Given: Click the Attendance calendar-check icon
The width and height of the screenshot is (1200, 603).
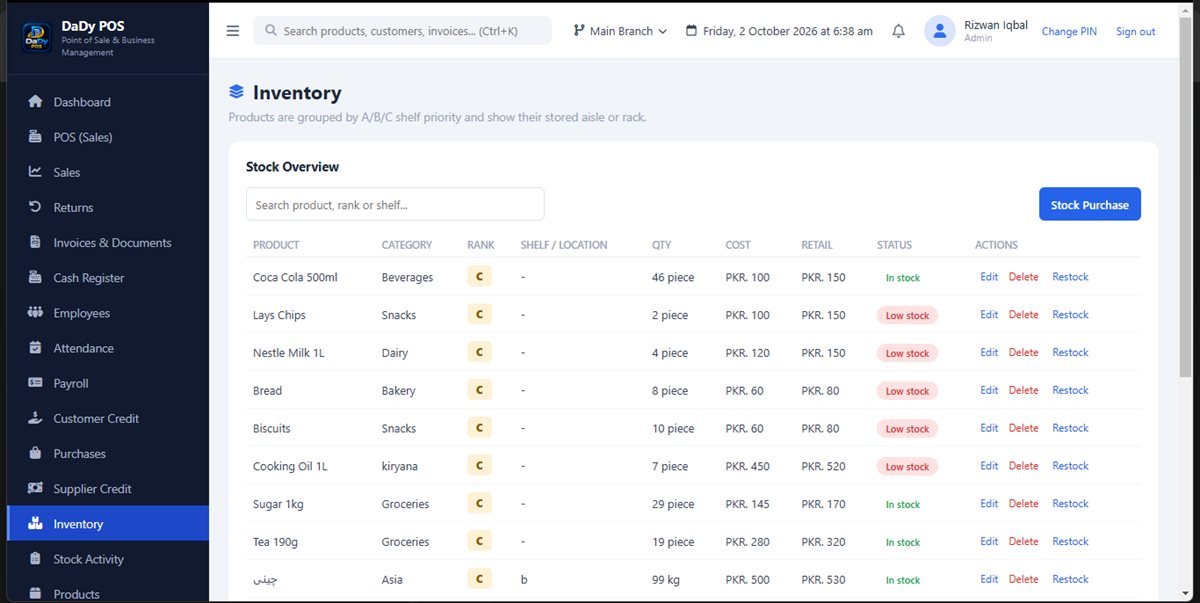Looking at the screenshot, I should point(35,348).
